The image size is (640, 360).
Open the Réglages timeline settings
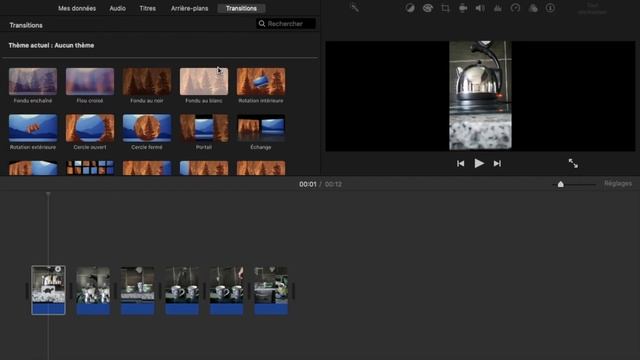(618, 184)
